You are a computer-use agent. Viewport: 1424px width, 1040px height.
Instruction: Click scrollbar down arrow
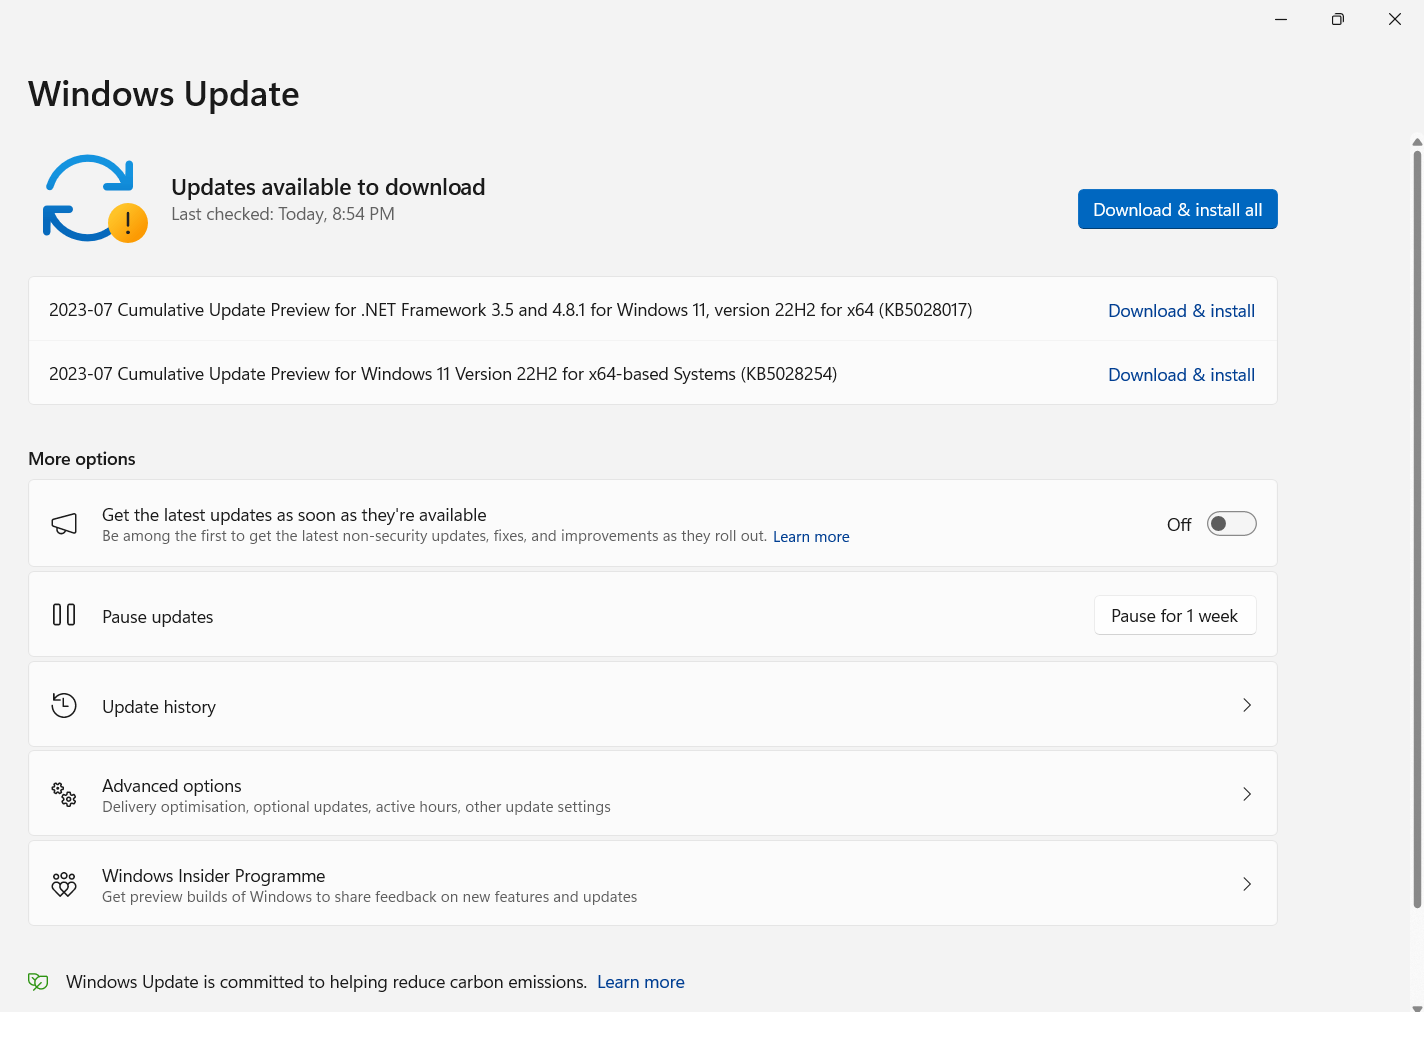pyautogui.click(x=1417, y=1009)
